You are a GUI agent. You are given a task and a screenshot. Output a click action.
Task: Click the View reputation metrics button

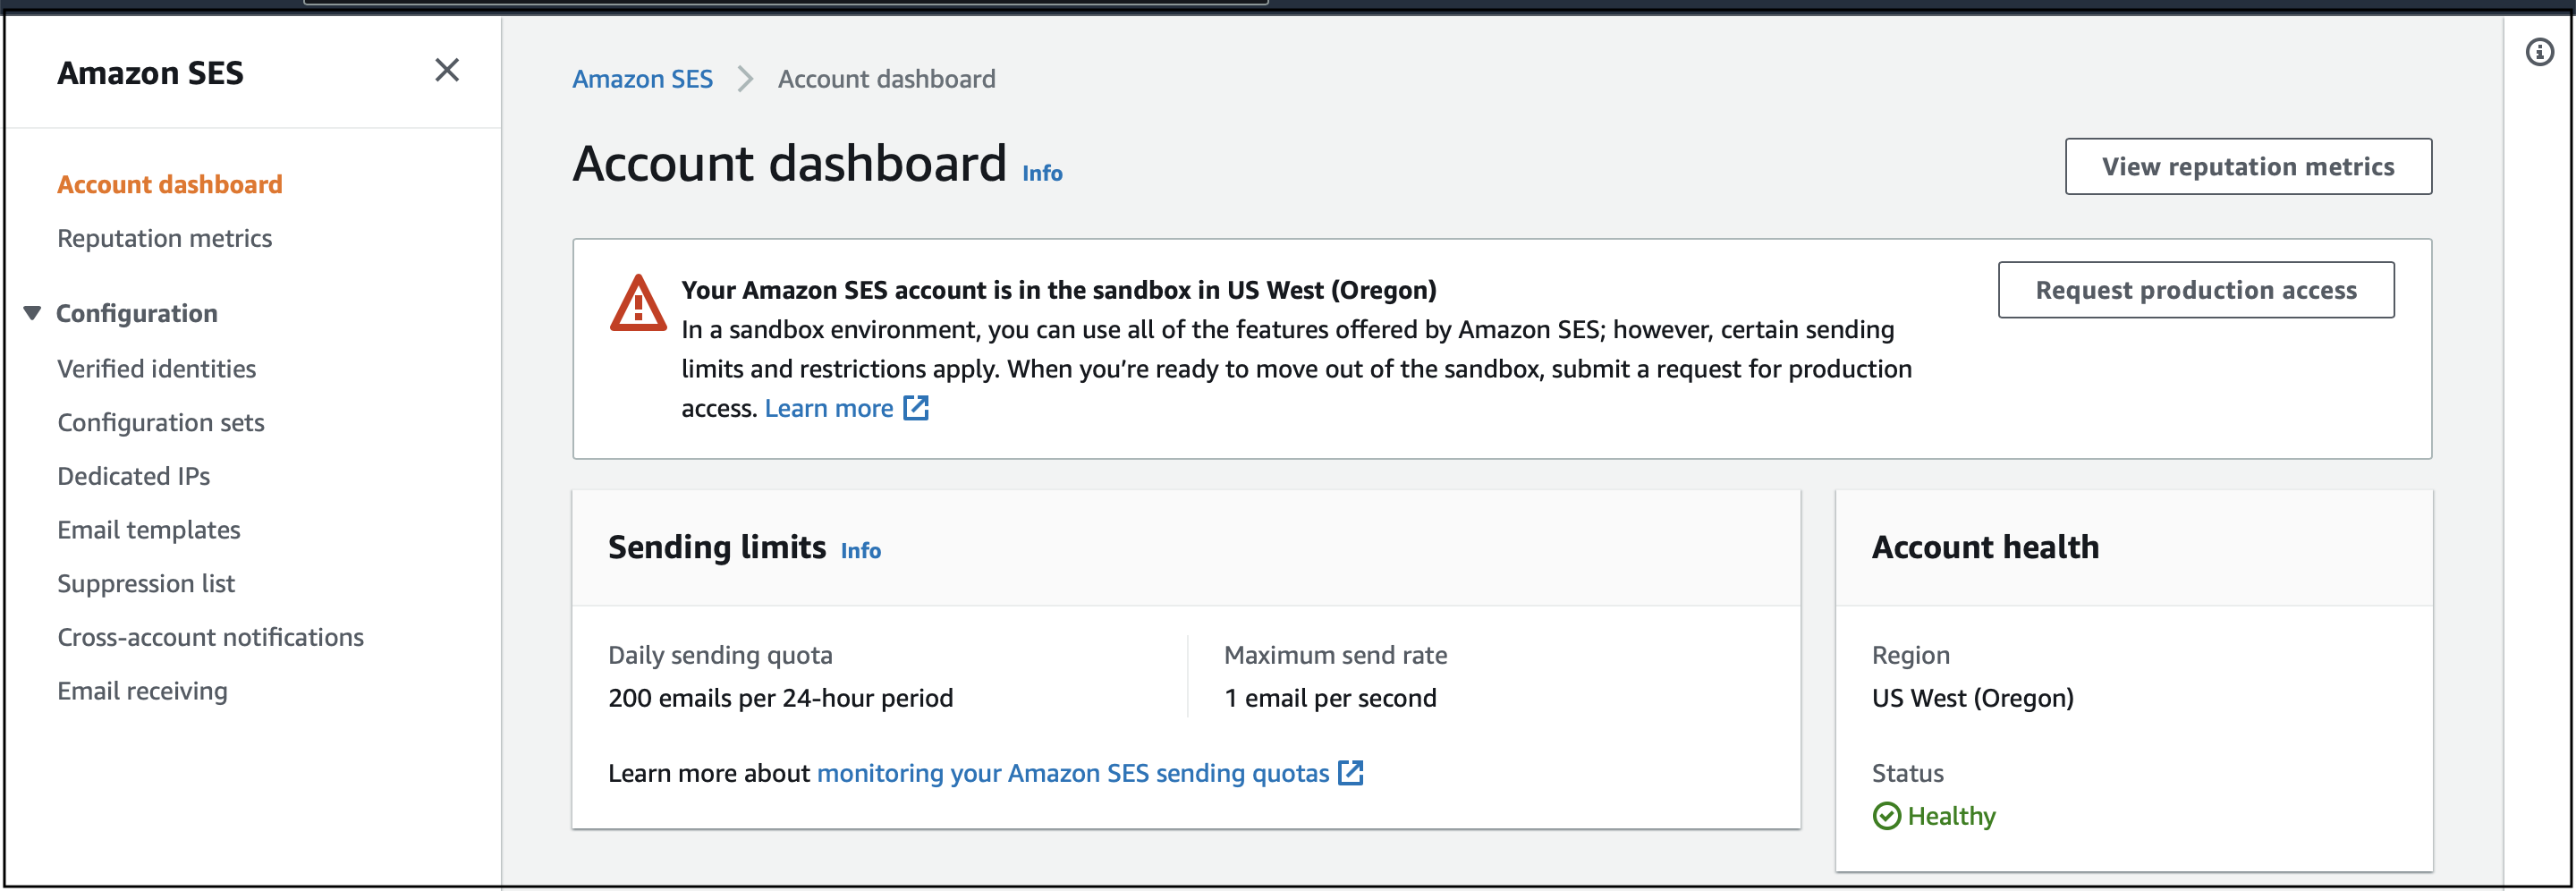tap(2248, 167)
